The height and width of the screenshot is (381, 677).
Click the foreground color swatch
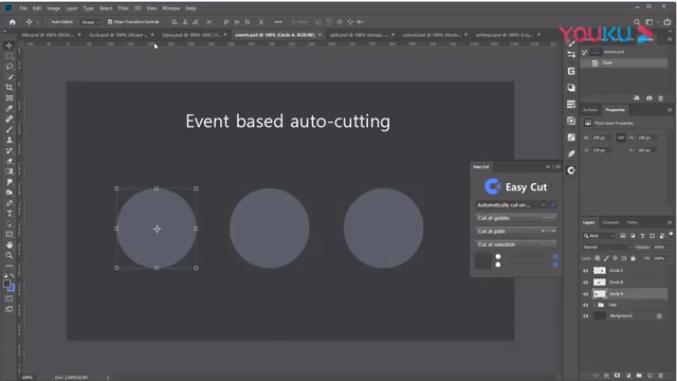(7, 284)
